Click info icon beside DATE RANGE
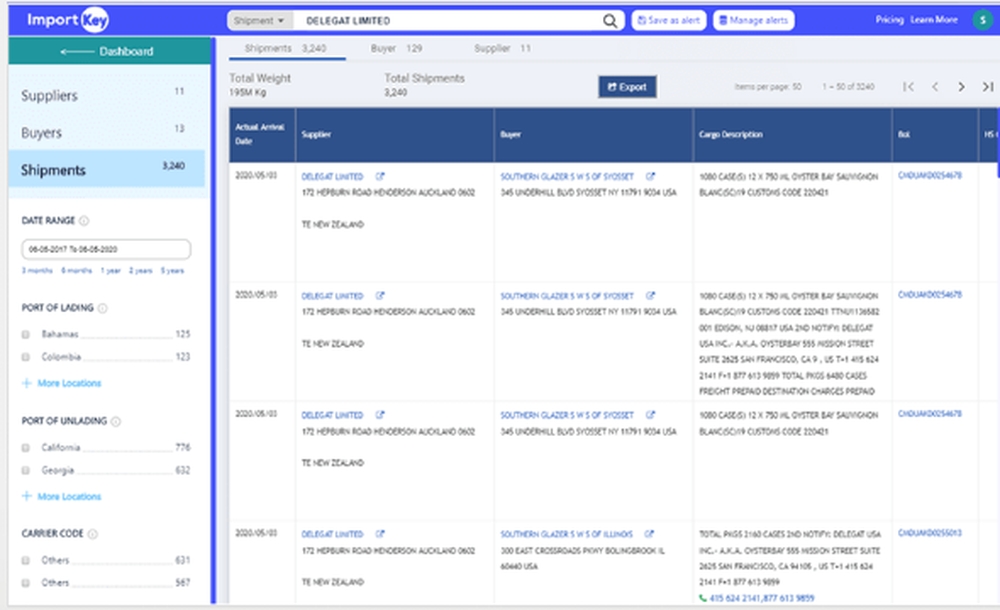Screen dimensions: 1000x610 pos(84,221)
